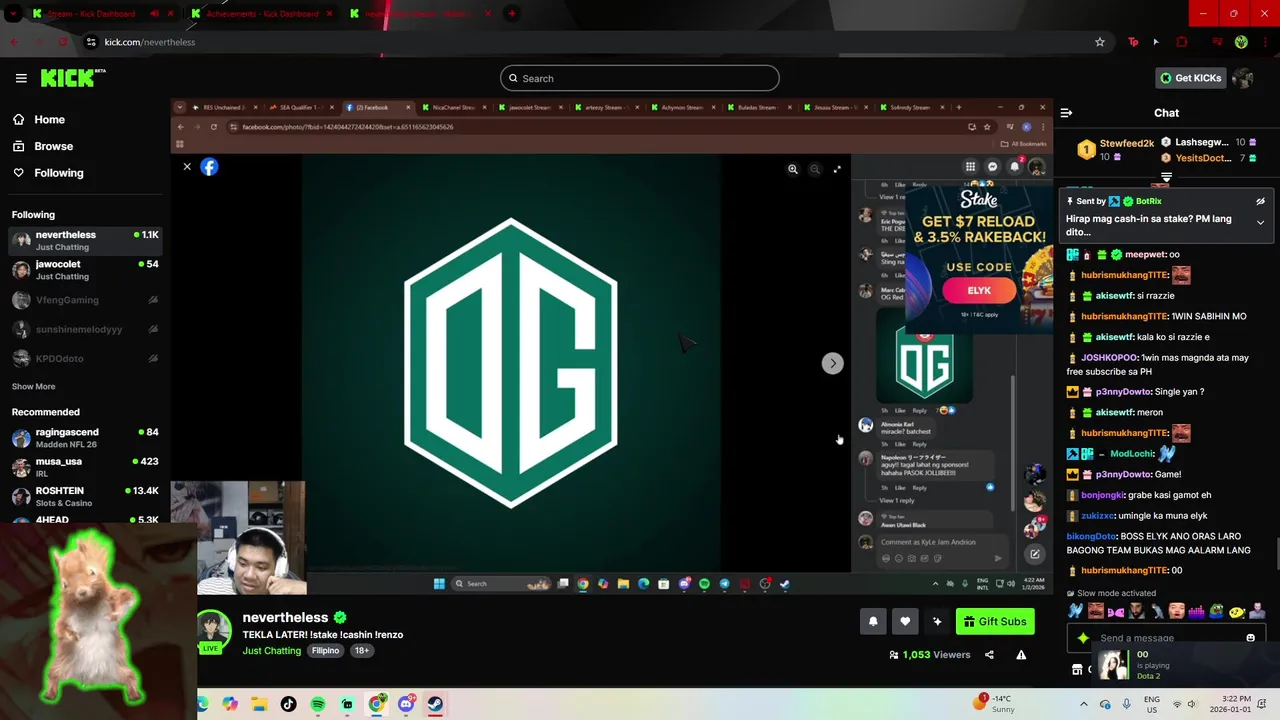The width and height of the screenshot is (1280, 720).
Task: Switch to Achievements - Kick Dashboard tab
Action: (262, 14)
